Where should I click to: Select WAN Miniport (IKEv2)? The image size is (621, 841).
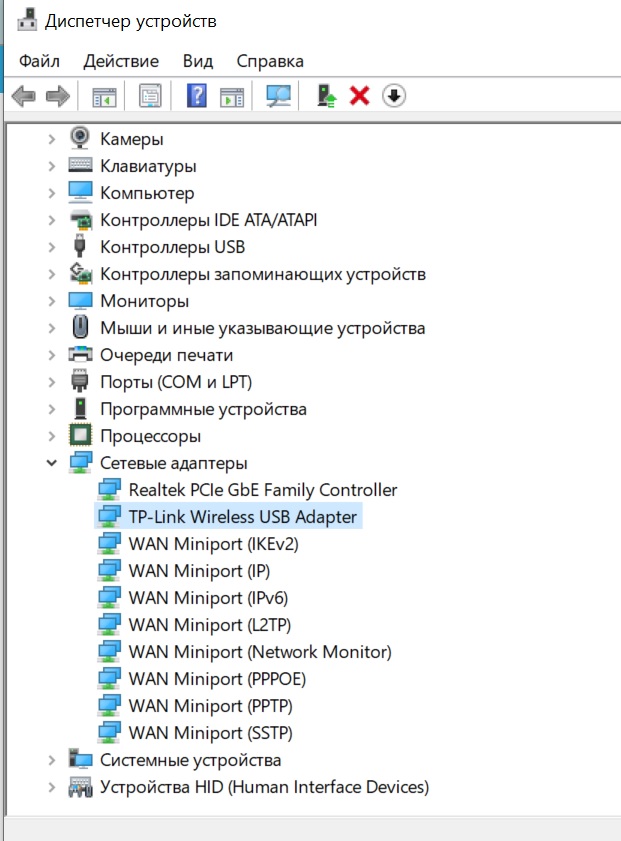pyautogui.click(x=213, y=544)
